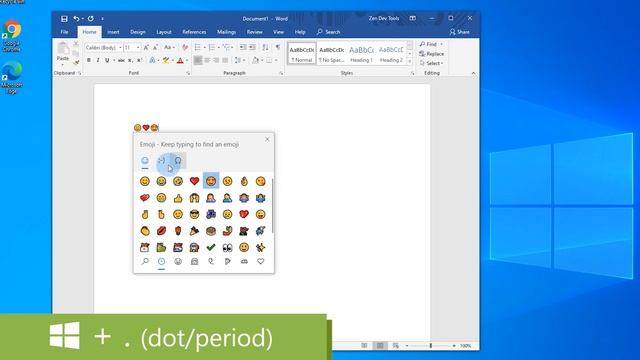Toggle Justify alignment button
This screenshot has height=360, width=640.
(x=225, y=60)
